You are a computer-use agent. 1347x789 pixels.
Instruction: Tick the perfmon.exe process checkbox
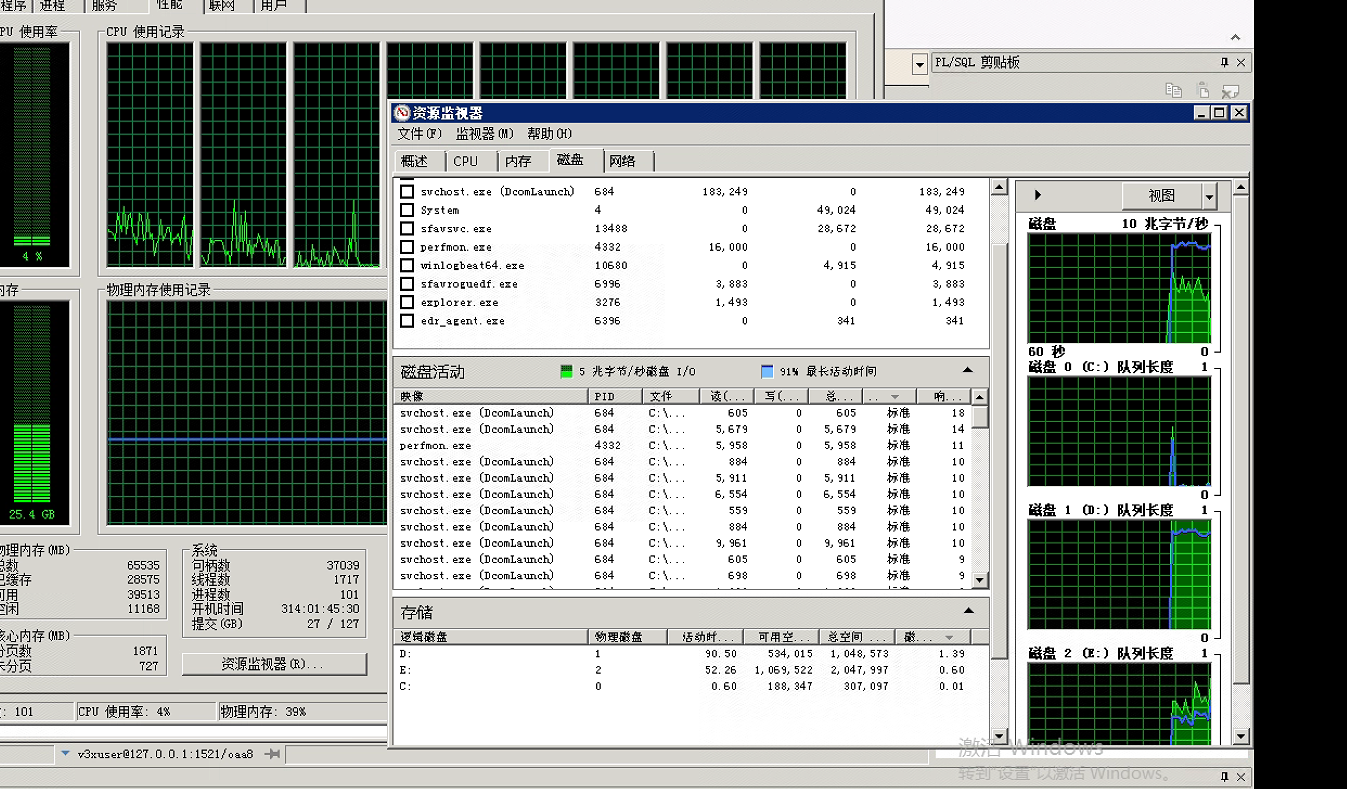[x=407, y=246]
